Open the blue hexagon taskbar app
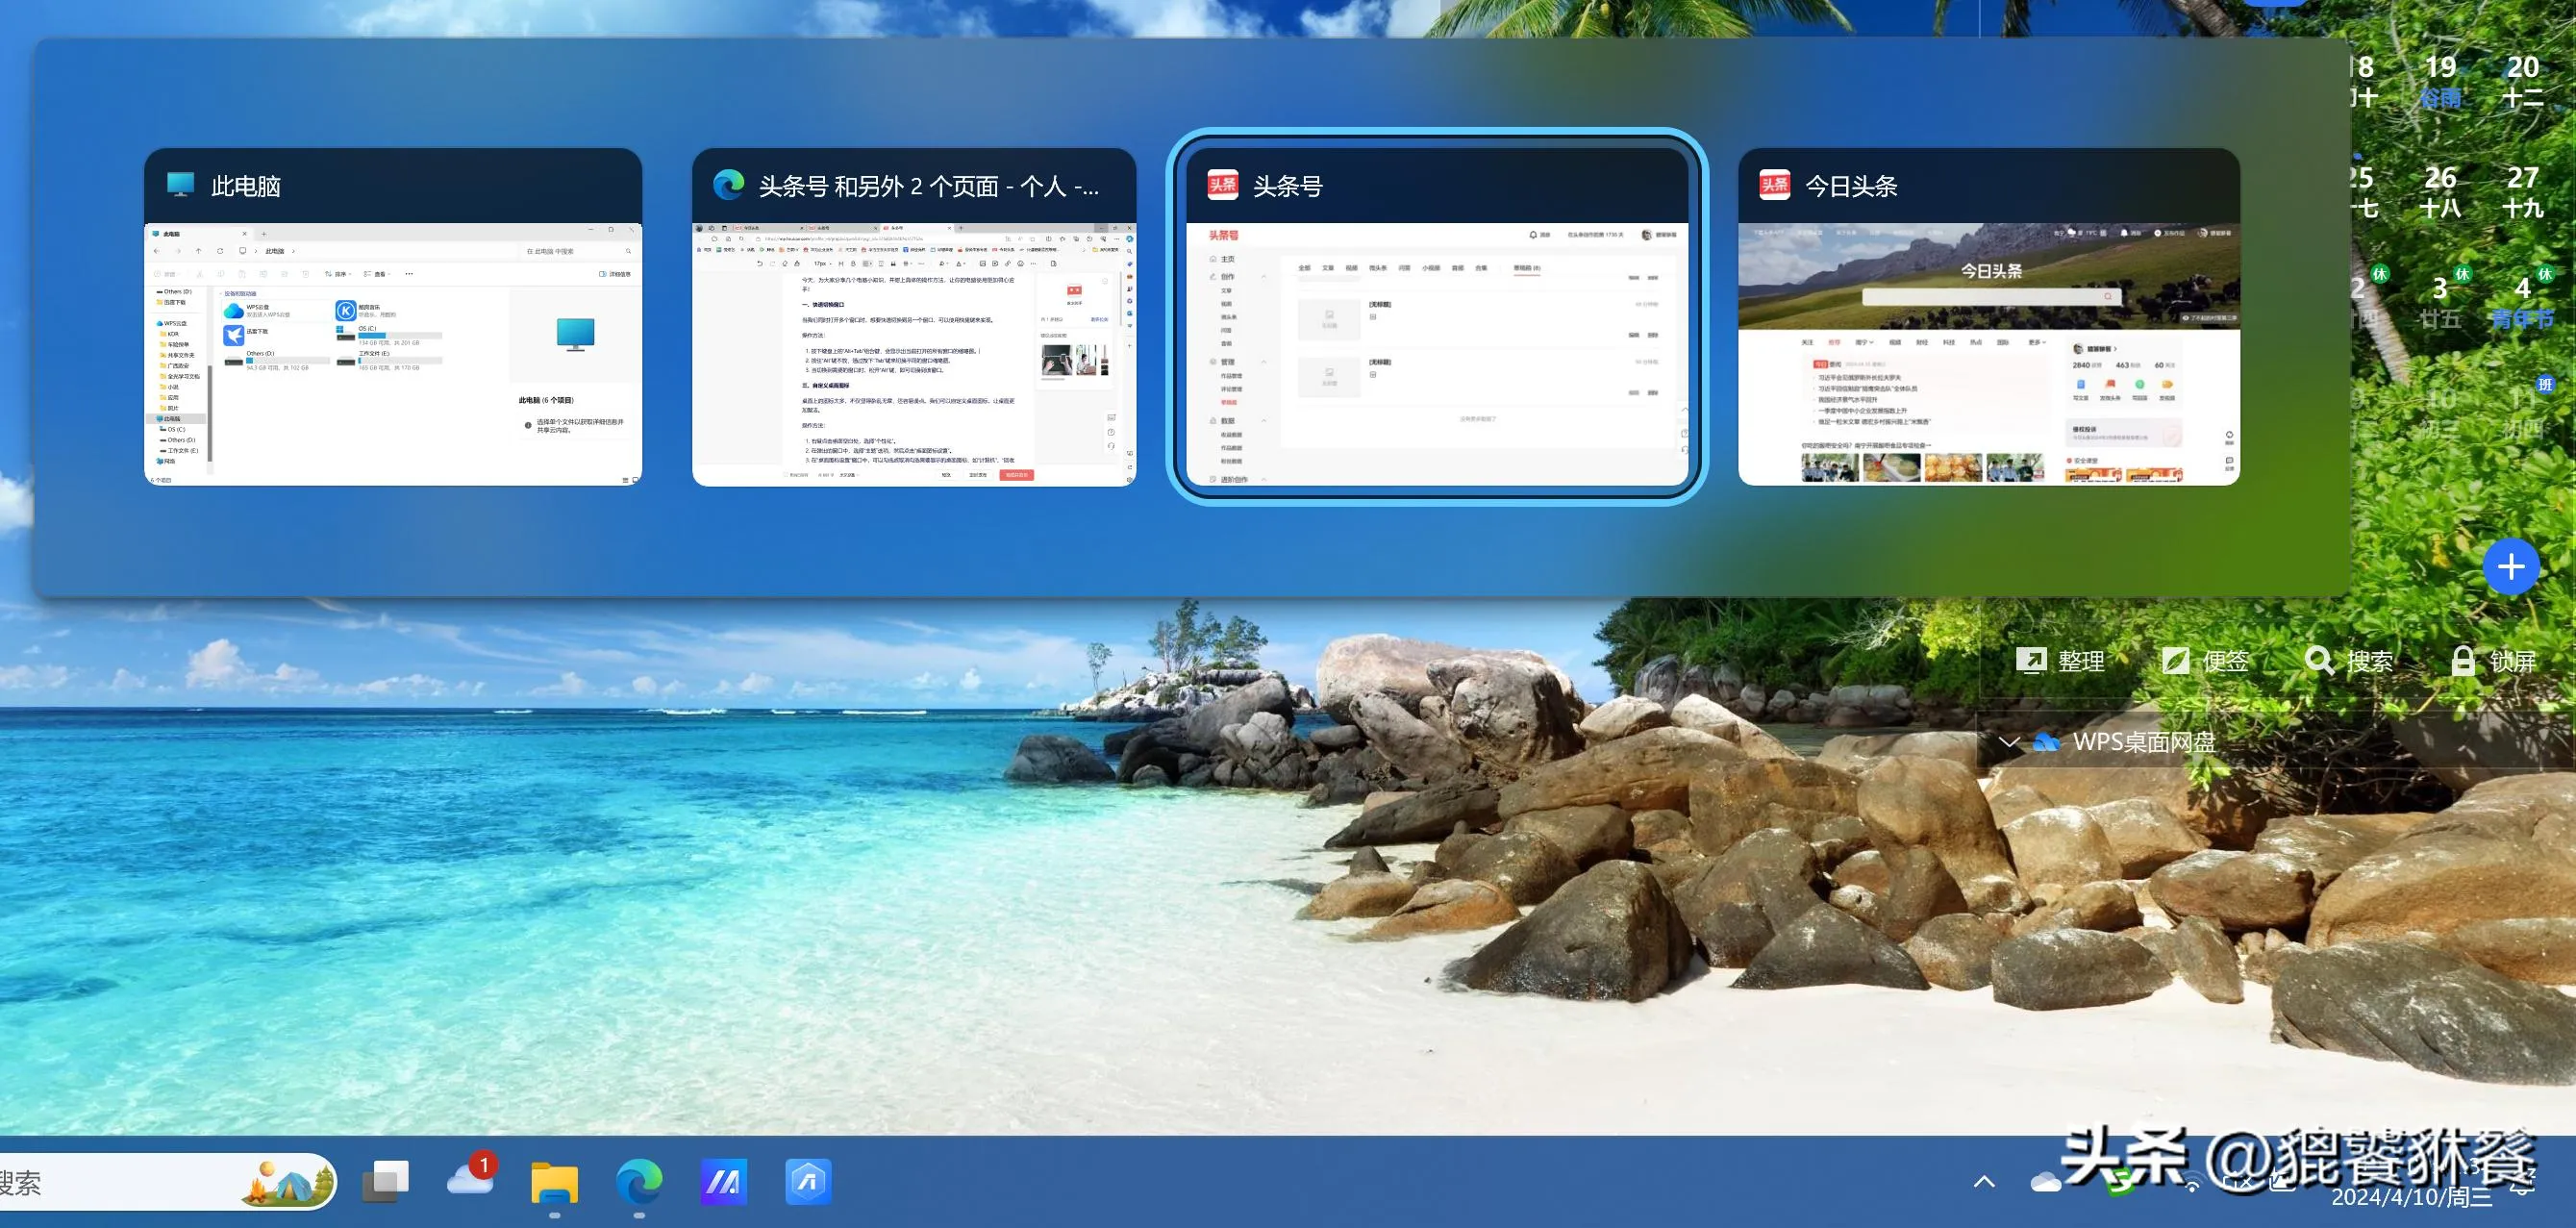 coord(808,1182)
